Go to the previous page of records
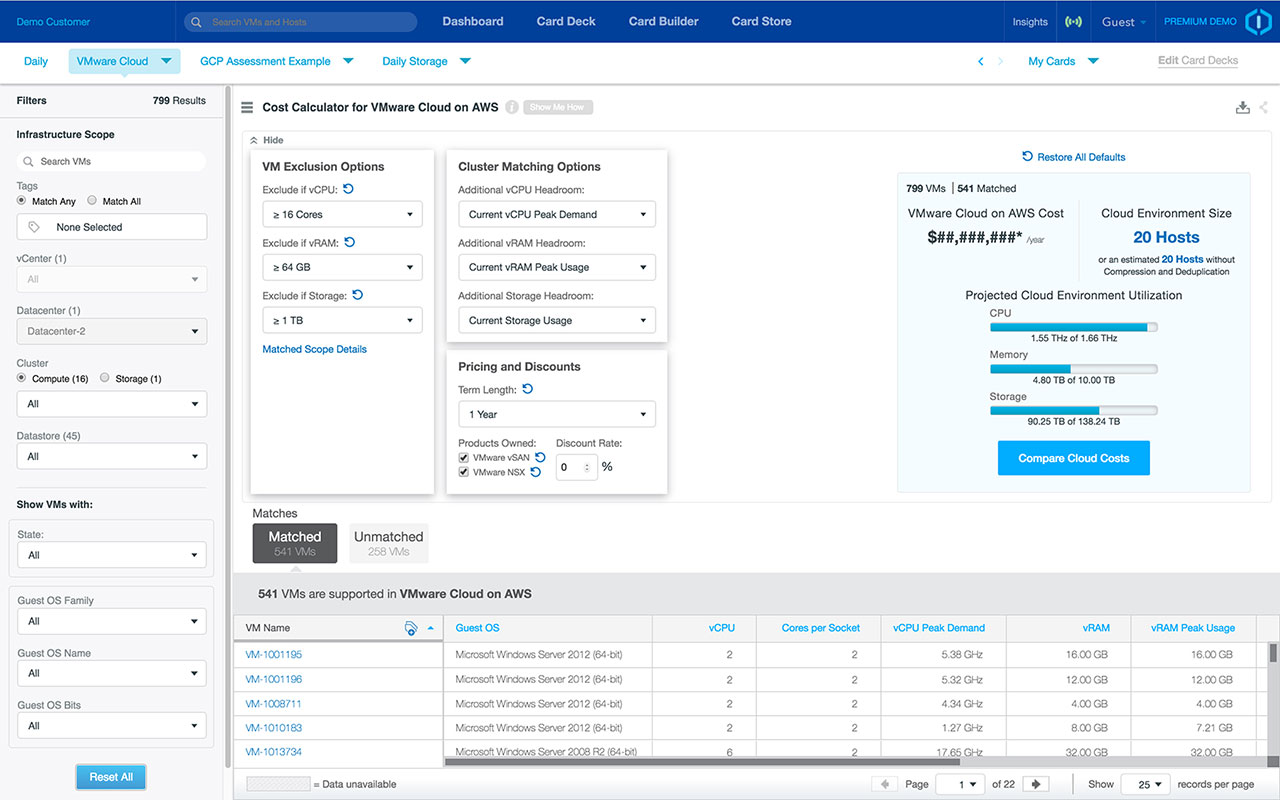Image resolution: width=1280 pixels, height=800 pixels. [883, 784]
